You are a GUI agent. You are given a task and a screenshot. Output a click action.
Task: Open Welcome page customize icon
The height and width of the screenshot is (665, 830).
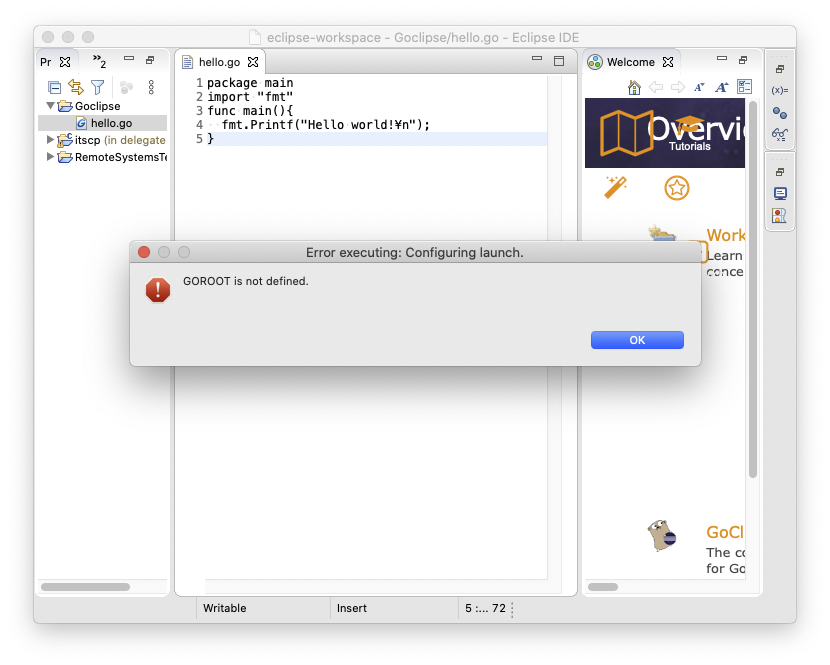pyautogui.click(x=744, y=88)
